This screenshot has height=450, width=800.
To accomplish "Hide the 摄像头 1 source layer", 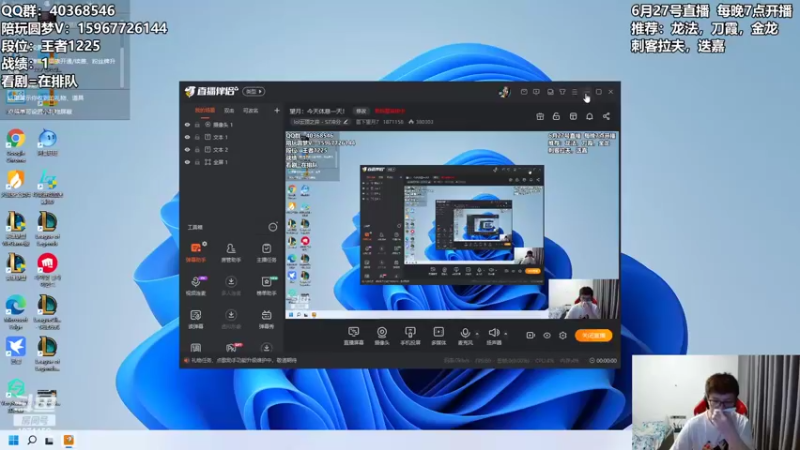I will click(x=187, y=124).
